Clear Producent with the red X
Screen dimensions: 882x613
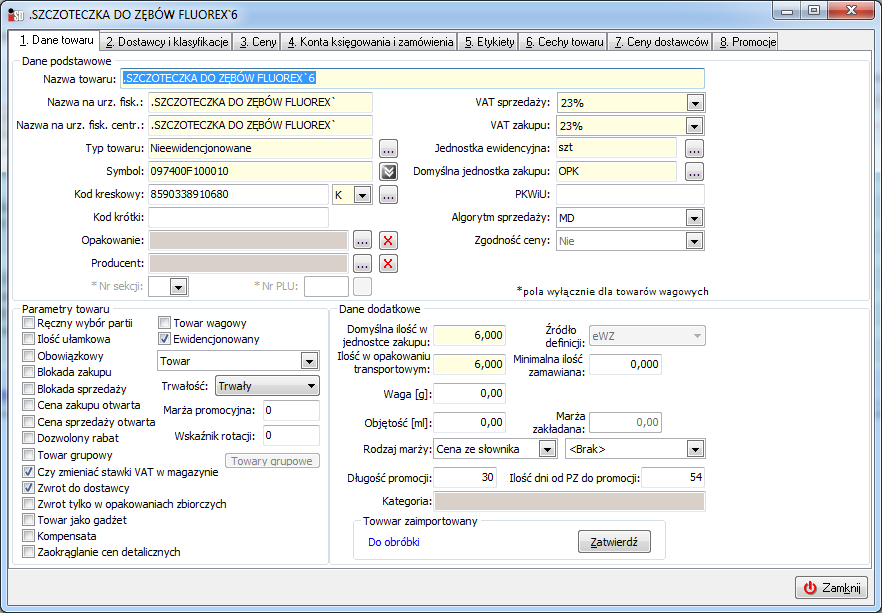click(388, 264)
